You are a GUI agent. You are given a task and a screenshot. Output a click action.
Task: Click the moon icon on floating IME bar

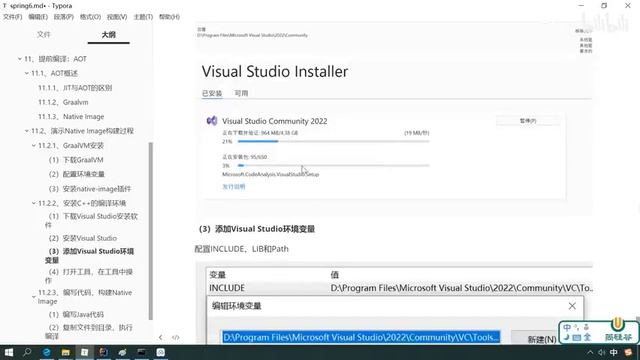point(567,338)
